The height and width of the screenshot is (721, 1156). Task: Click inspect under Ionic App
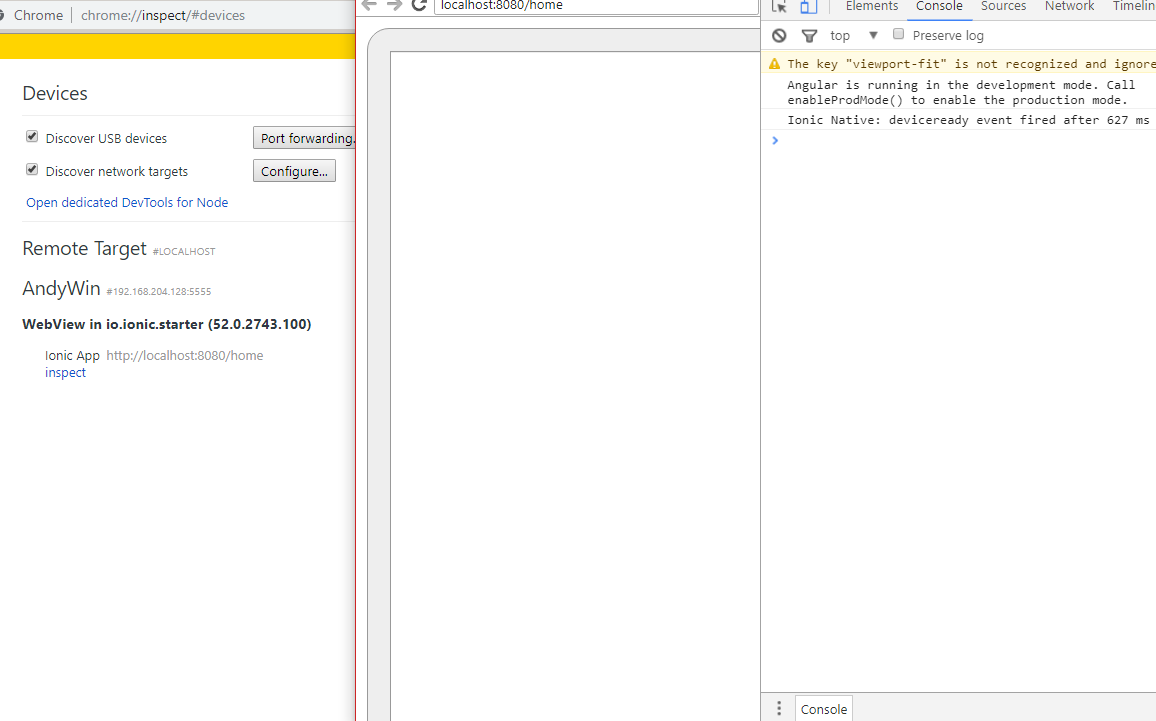(x=65, y=372)
